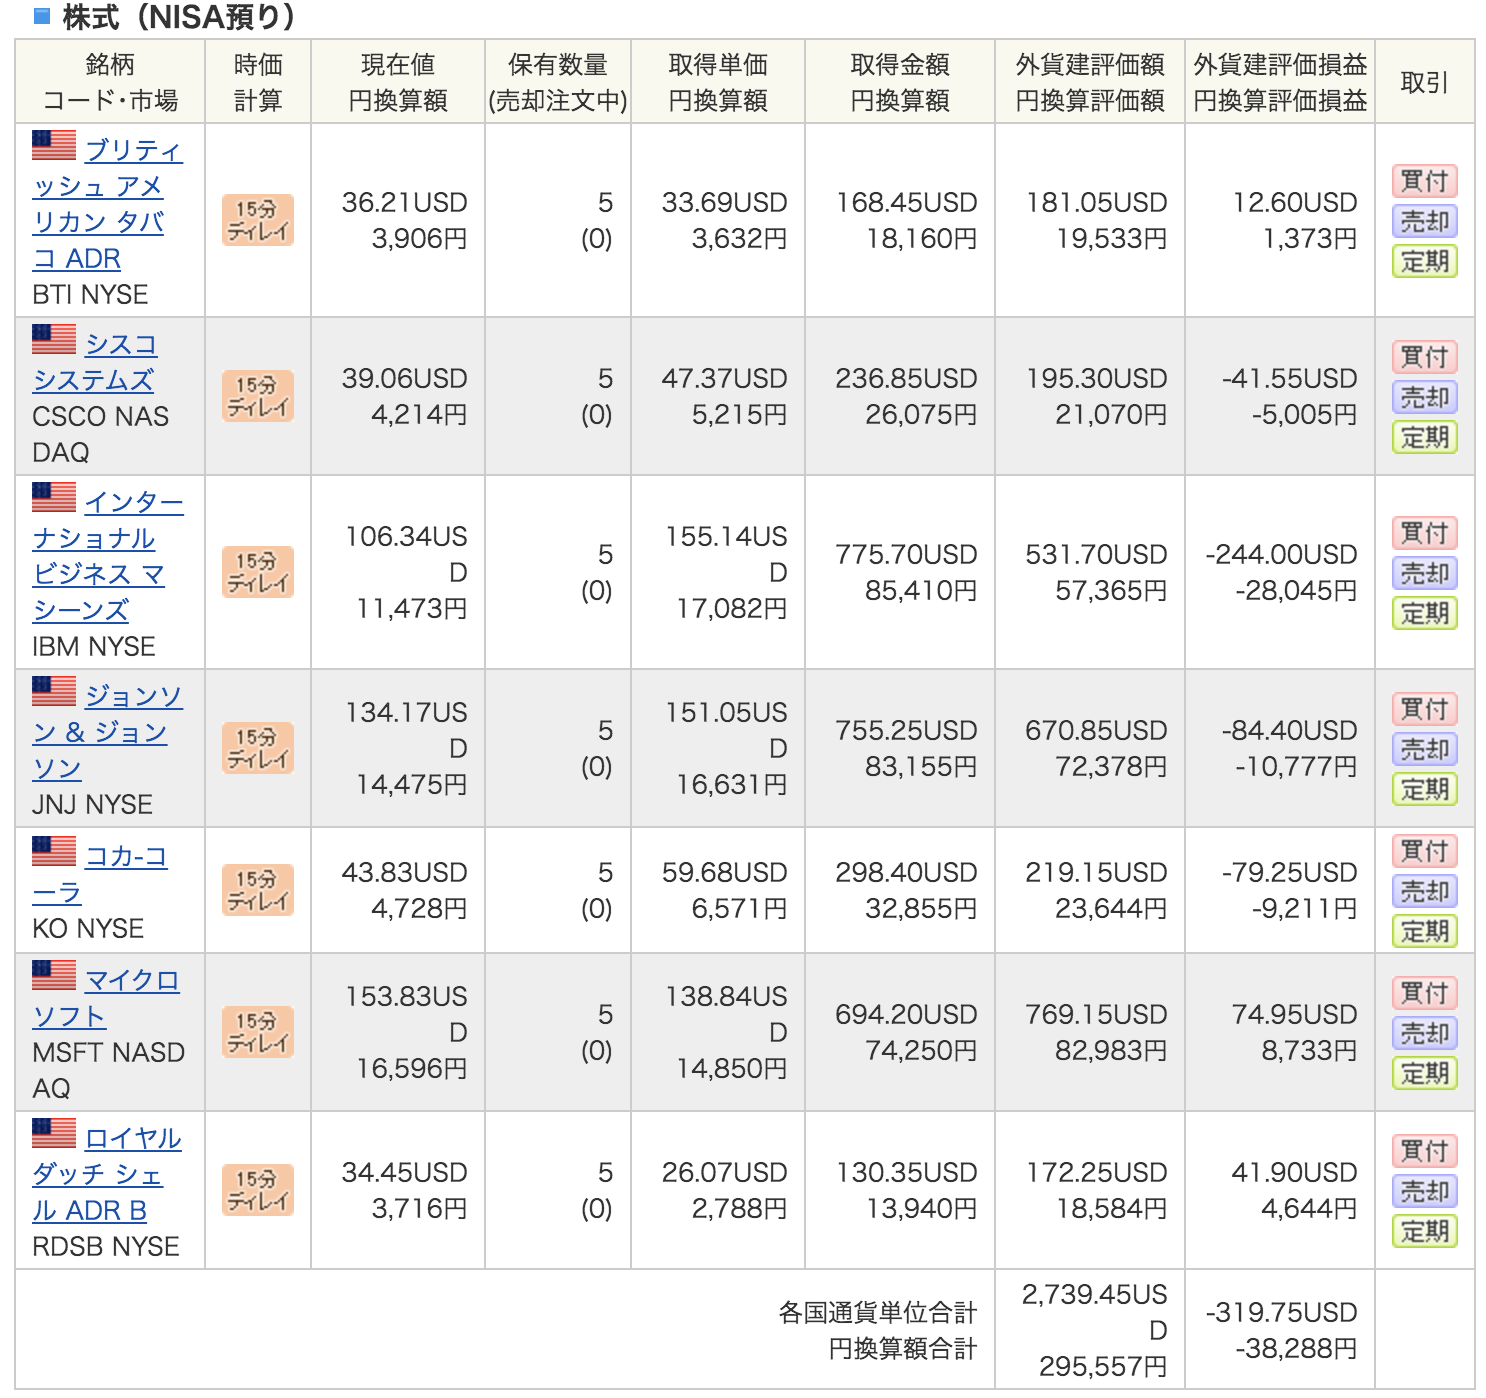Click the 保有数量 (売却注文中) column header
Screen dimensions: 1486x1398
click(558, 82)
